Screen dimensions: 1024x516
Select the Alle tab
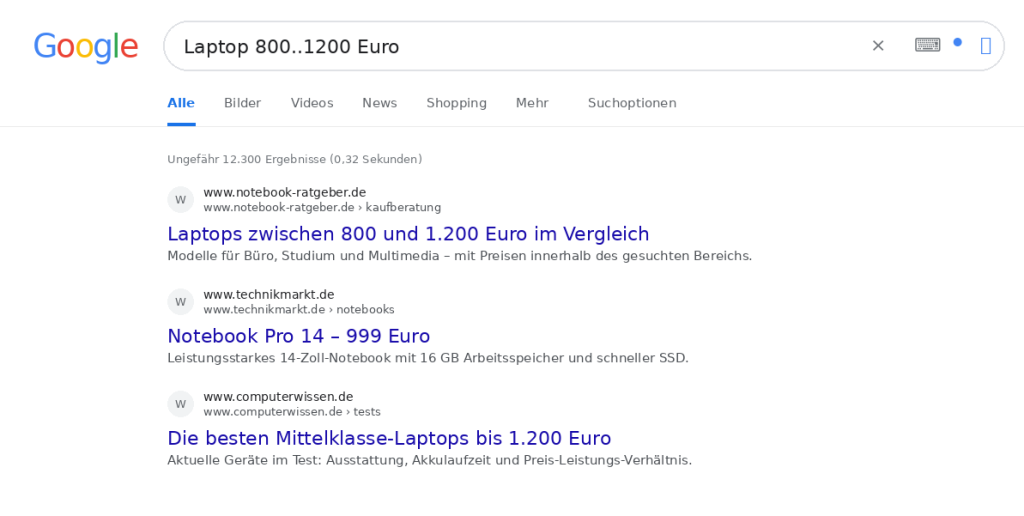181,103
